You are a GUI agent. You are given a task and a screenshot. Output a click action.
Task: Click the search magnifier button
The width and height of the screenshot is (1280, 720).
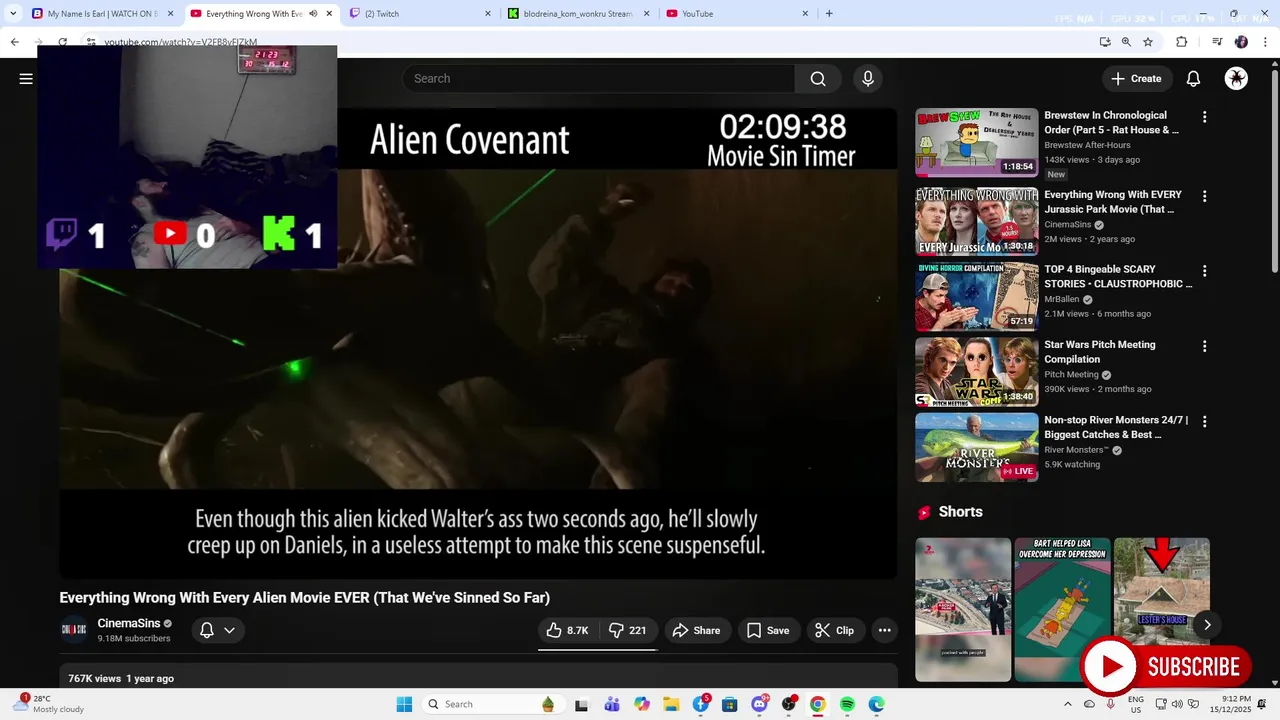click(818, 79)
